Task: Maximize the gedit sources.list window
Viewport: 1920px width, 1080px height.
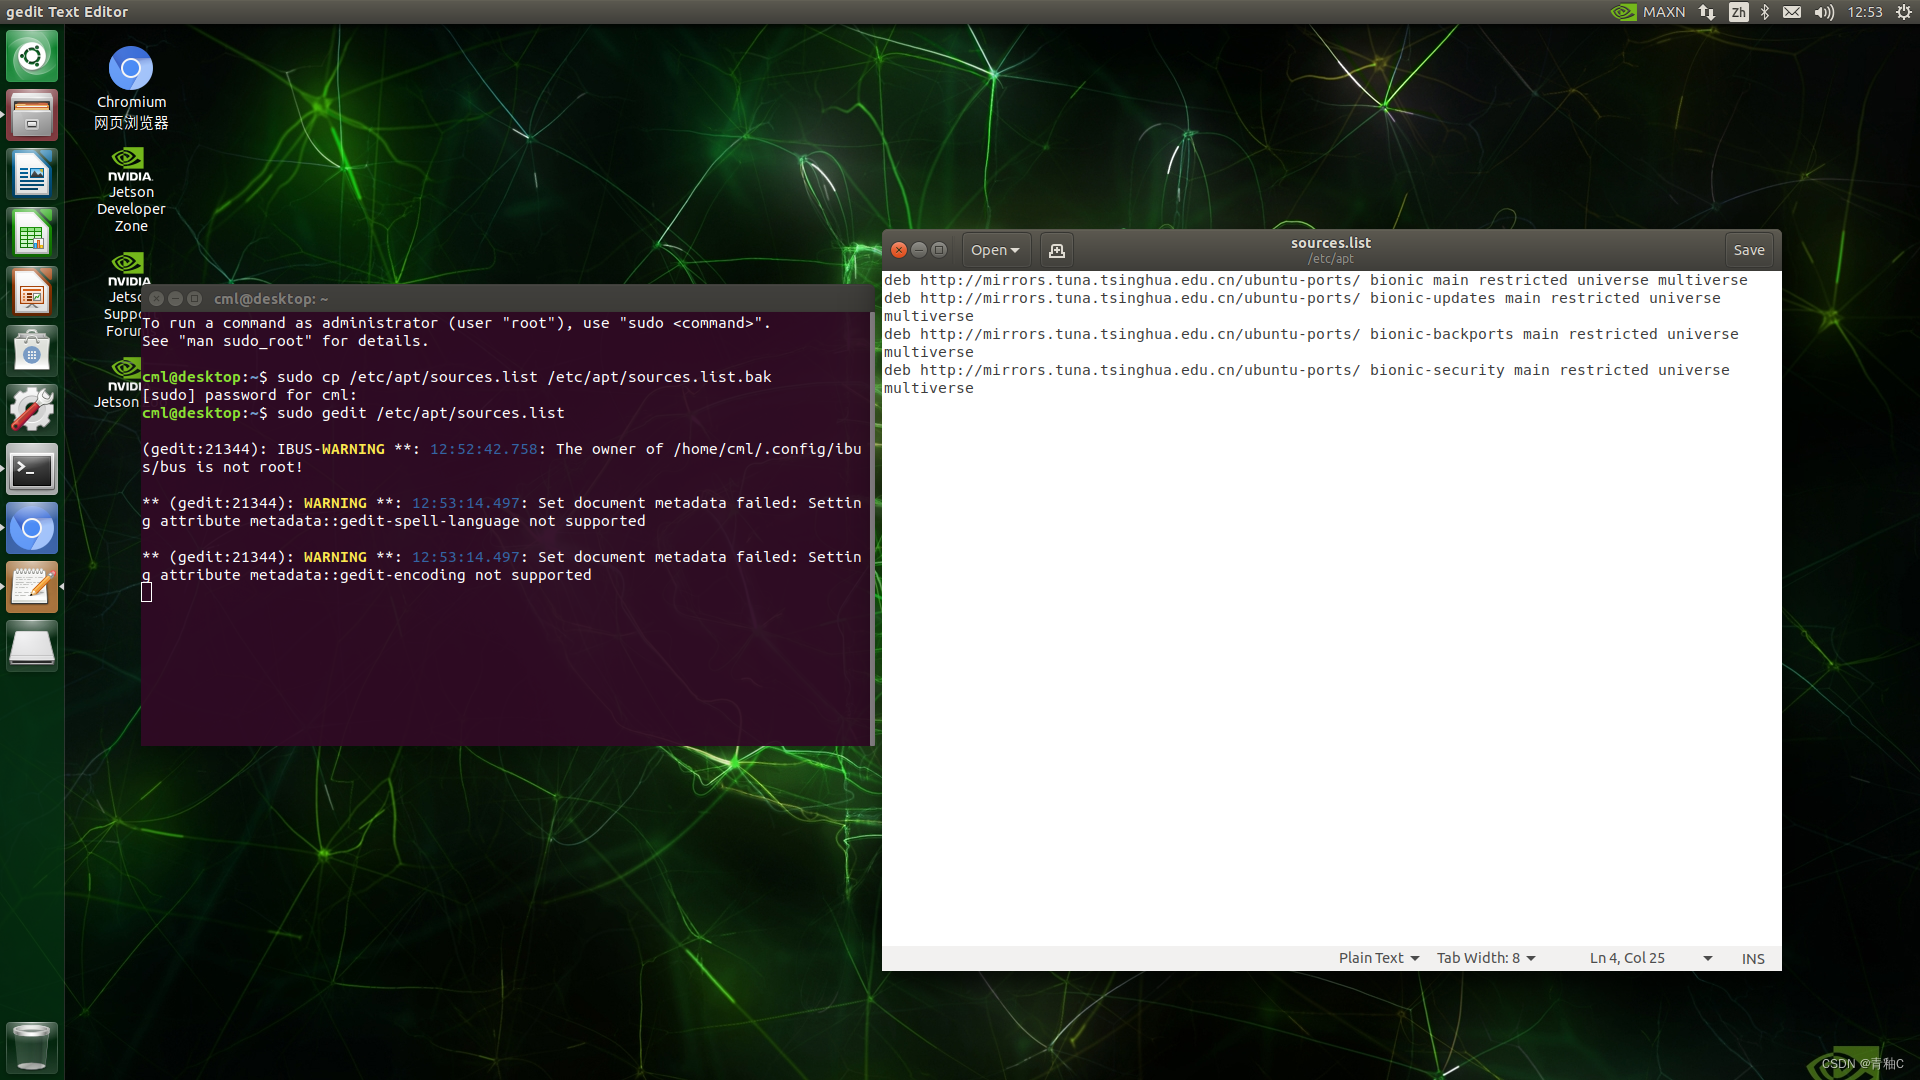Action: [x=939, y=250]
